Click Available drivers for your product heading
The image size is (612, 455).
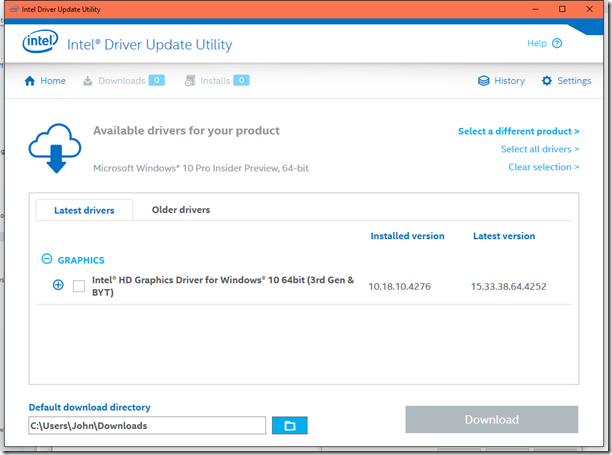tap(186, 131)
